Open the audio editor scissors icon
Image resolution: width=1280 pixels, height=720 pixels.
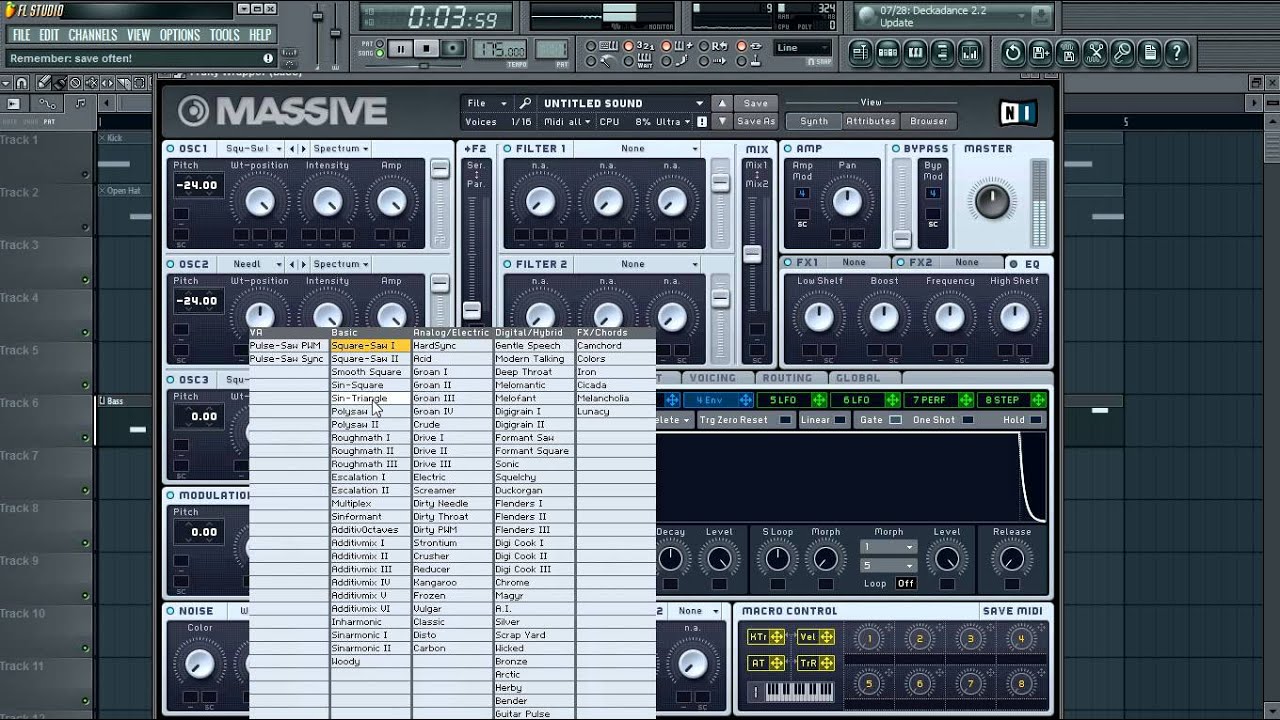1095,53
